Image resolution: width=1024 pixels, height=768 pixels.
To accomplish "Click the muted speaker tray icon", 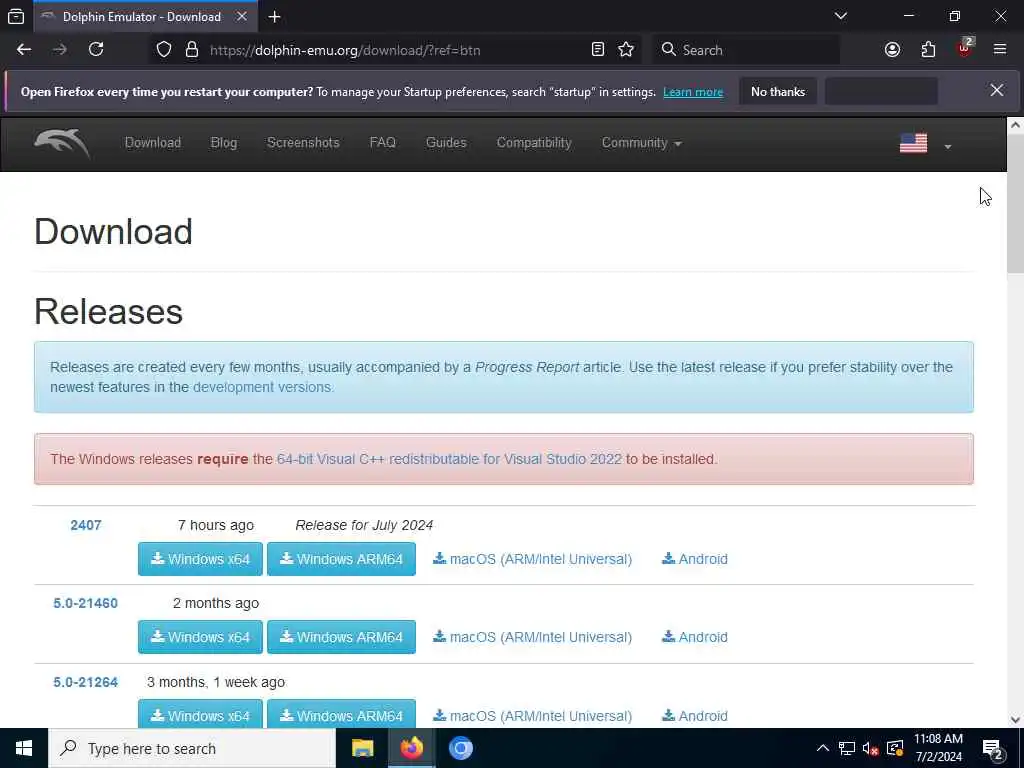I will pyautogui.click(x=870, y=748).
